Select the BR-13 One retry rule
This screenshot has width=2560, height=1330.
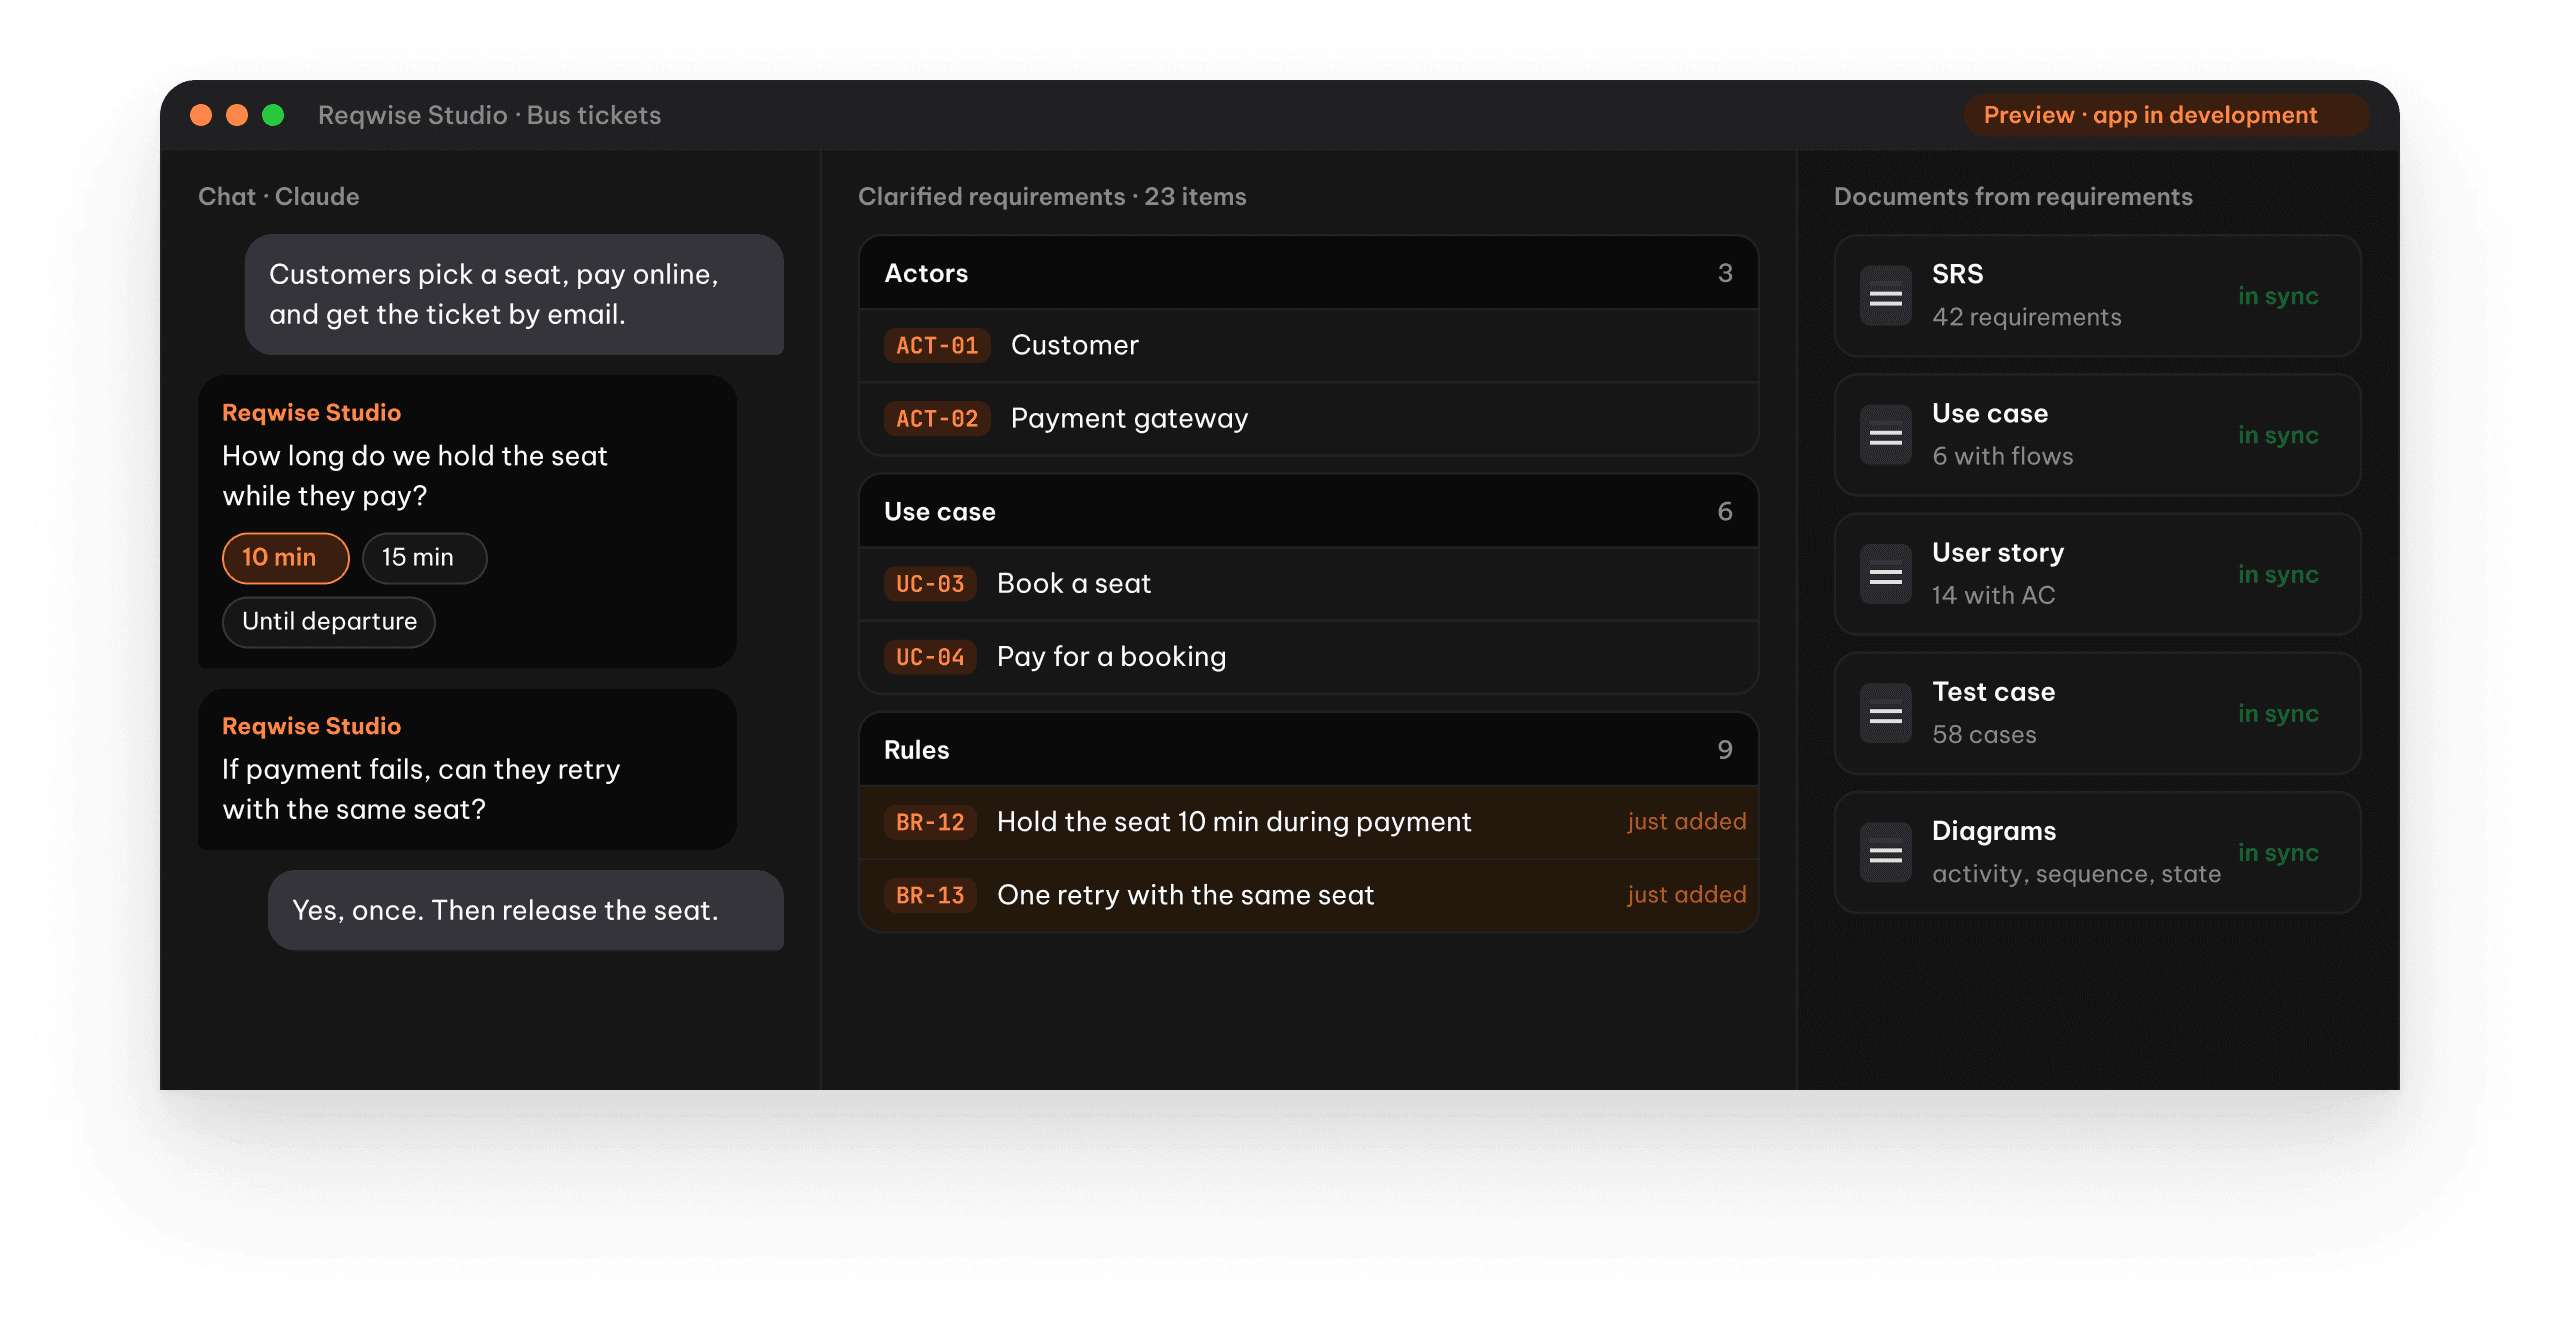(x=1308, y=894)
